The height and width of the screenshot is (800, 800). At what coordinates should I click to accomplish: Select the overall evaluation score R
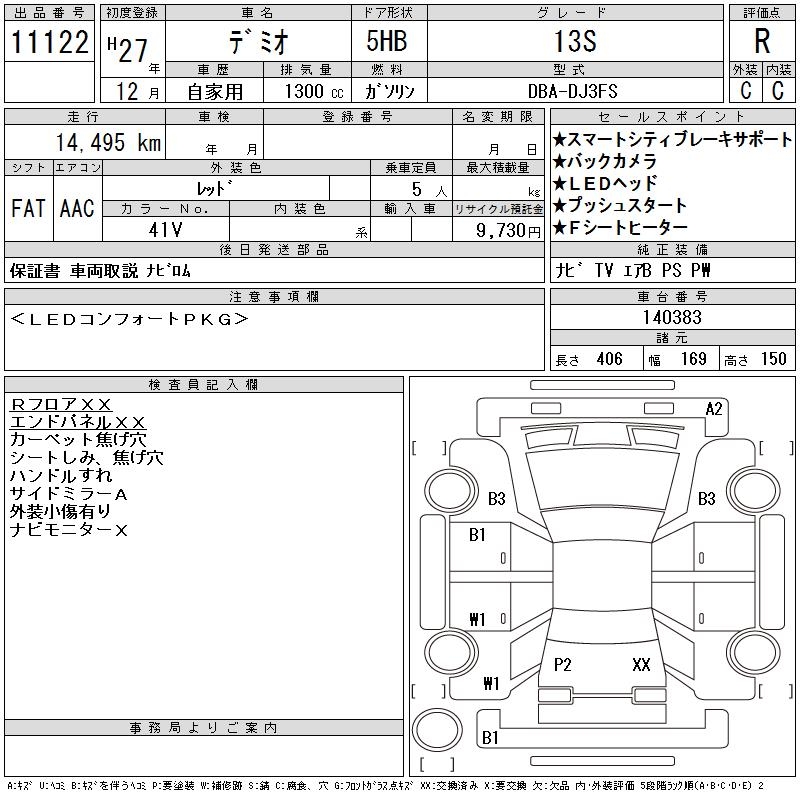click(x=762, y=41)
